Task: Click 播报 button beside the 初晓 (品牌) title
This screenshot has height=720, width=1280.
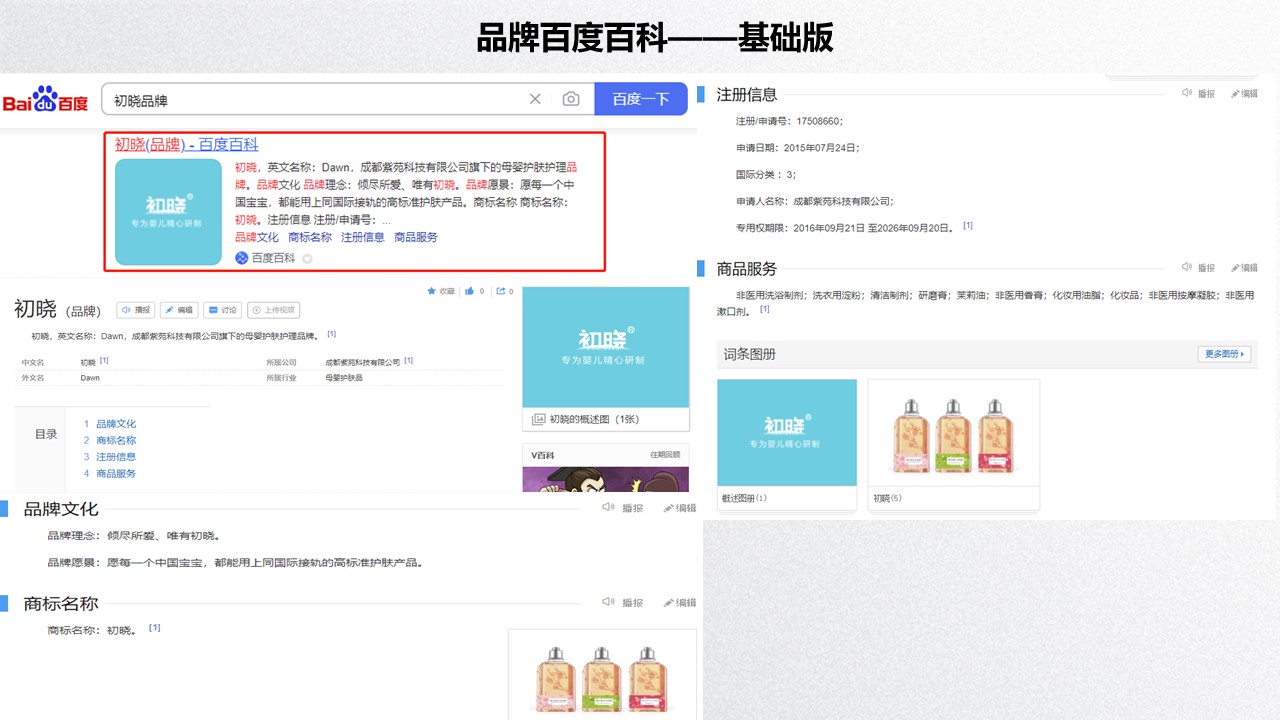Action: (x=136, y=310)
